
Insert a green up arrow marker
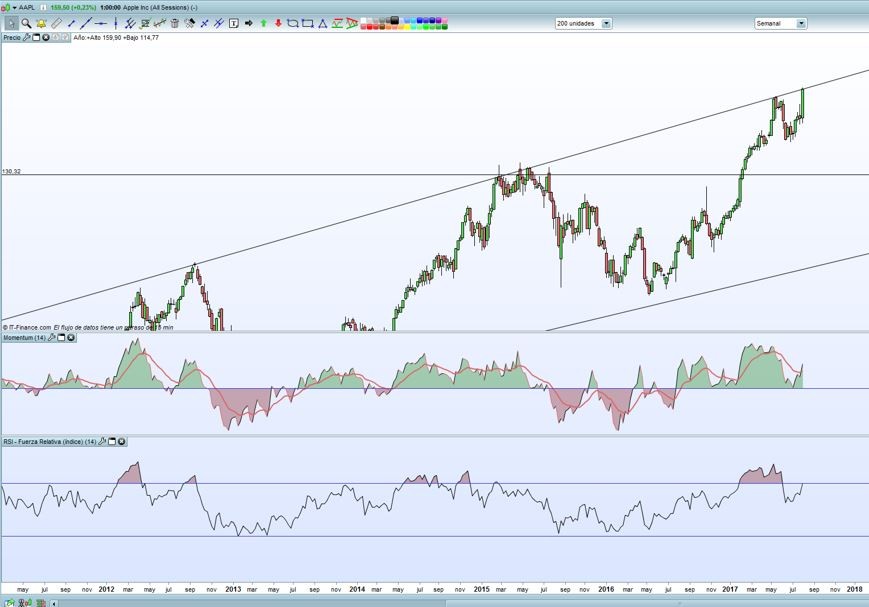pyautogui.click(x=264, y=23)
